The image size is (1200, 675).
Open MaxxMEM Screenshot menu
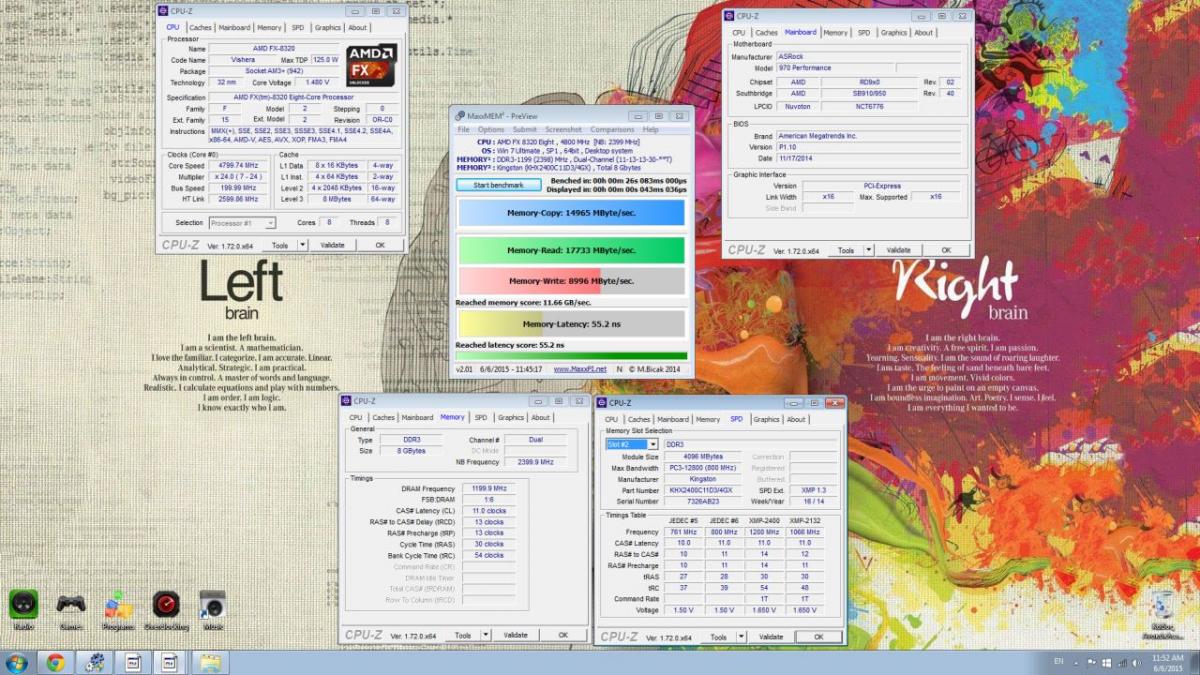point(564,130)
